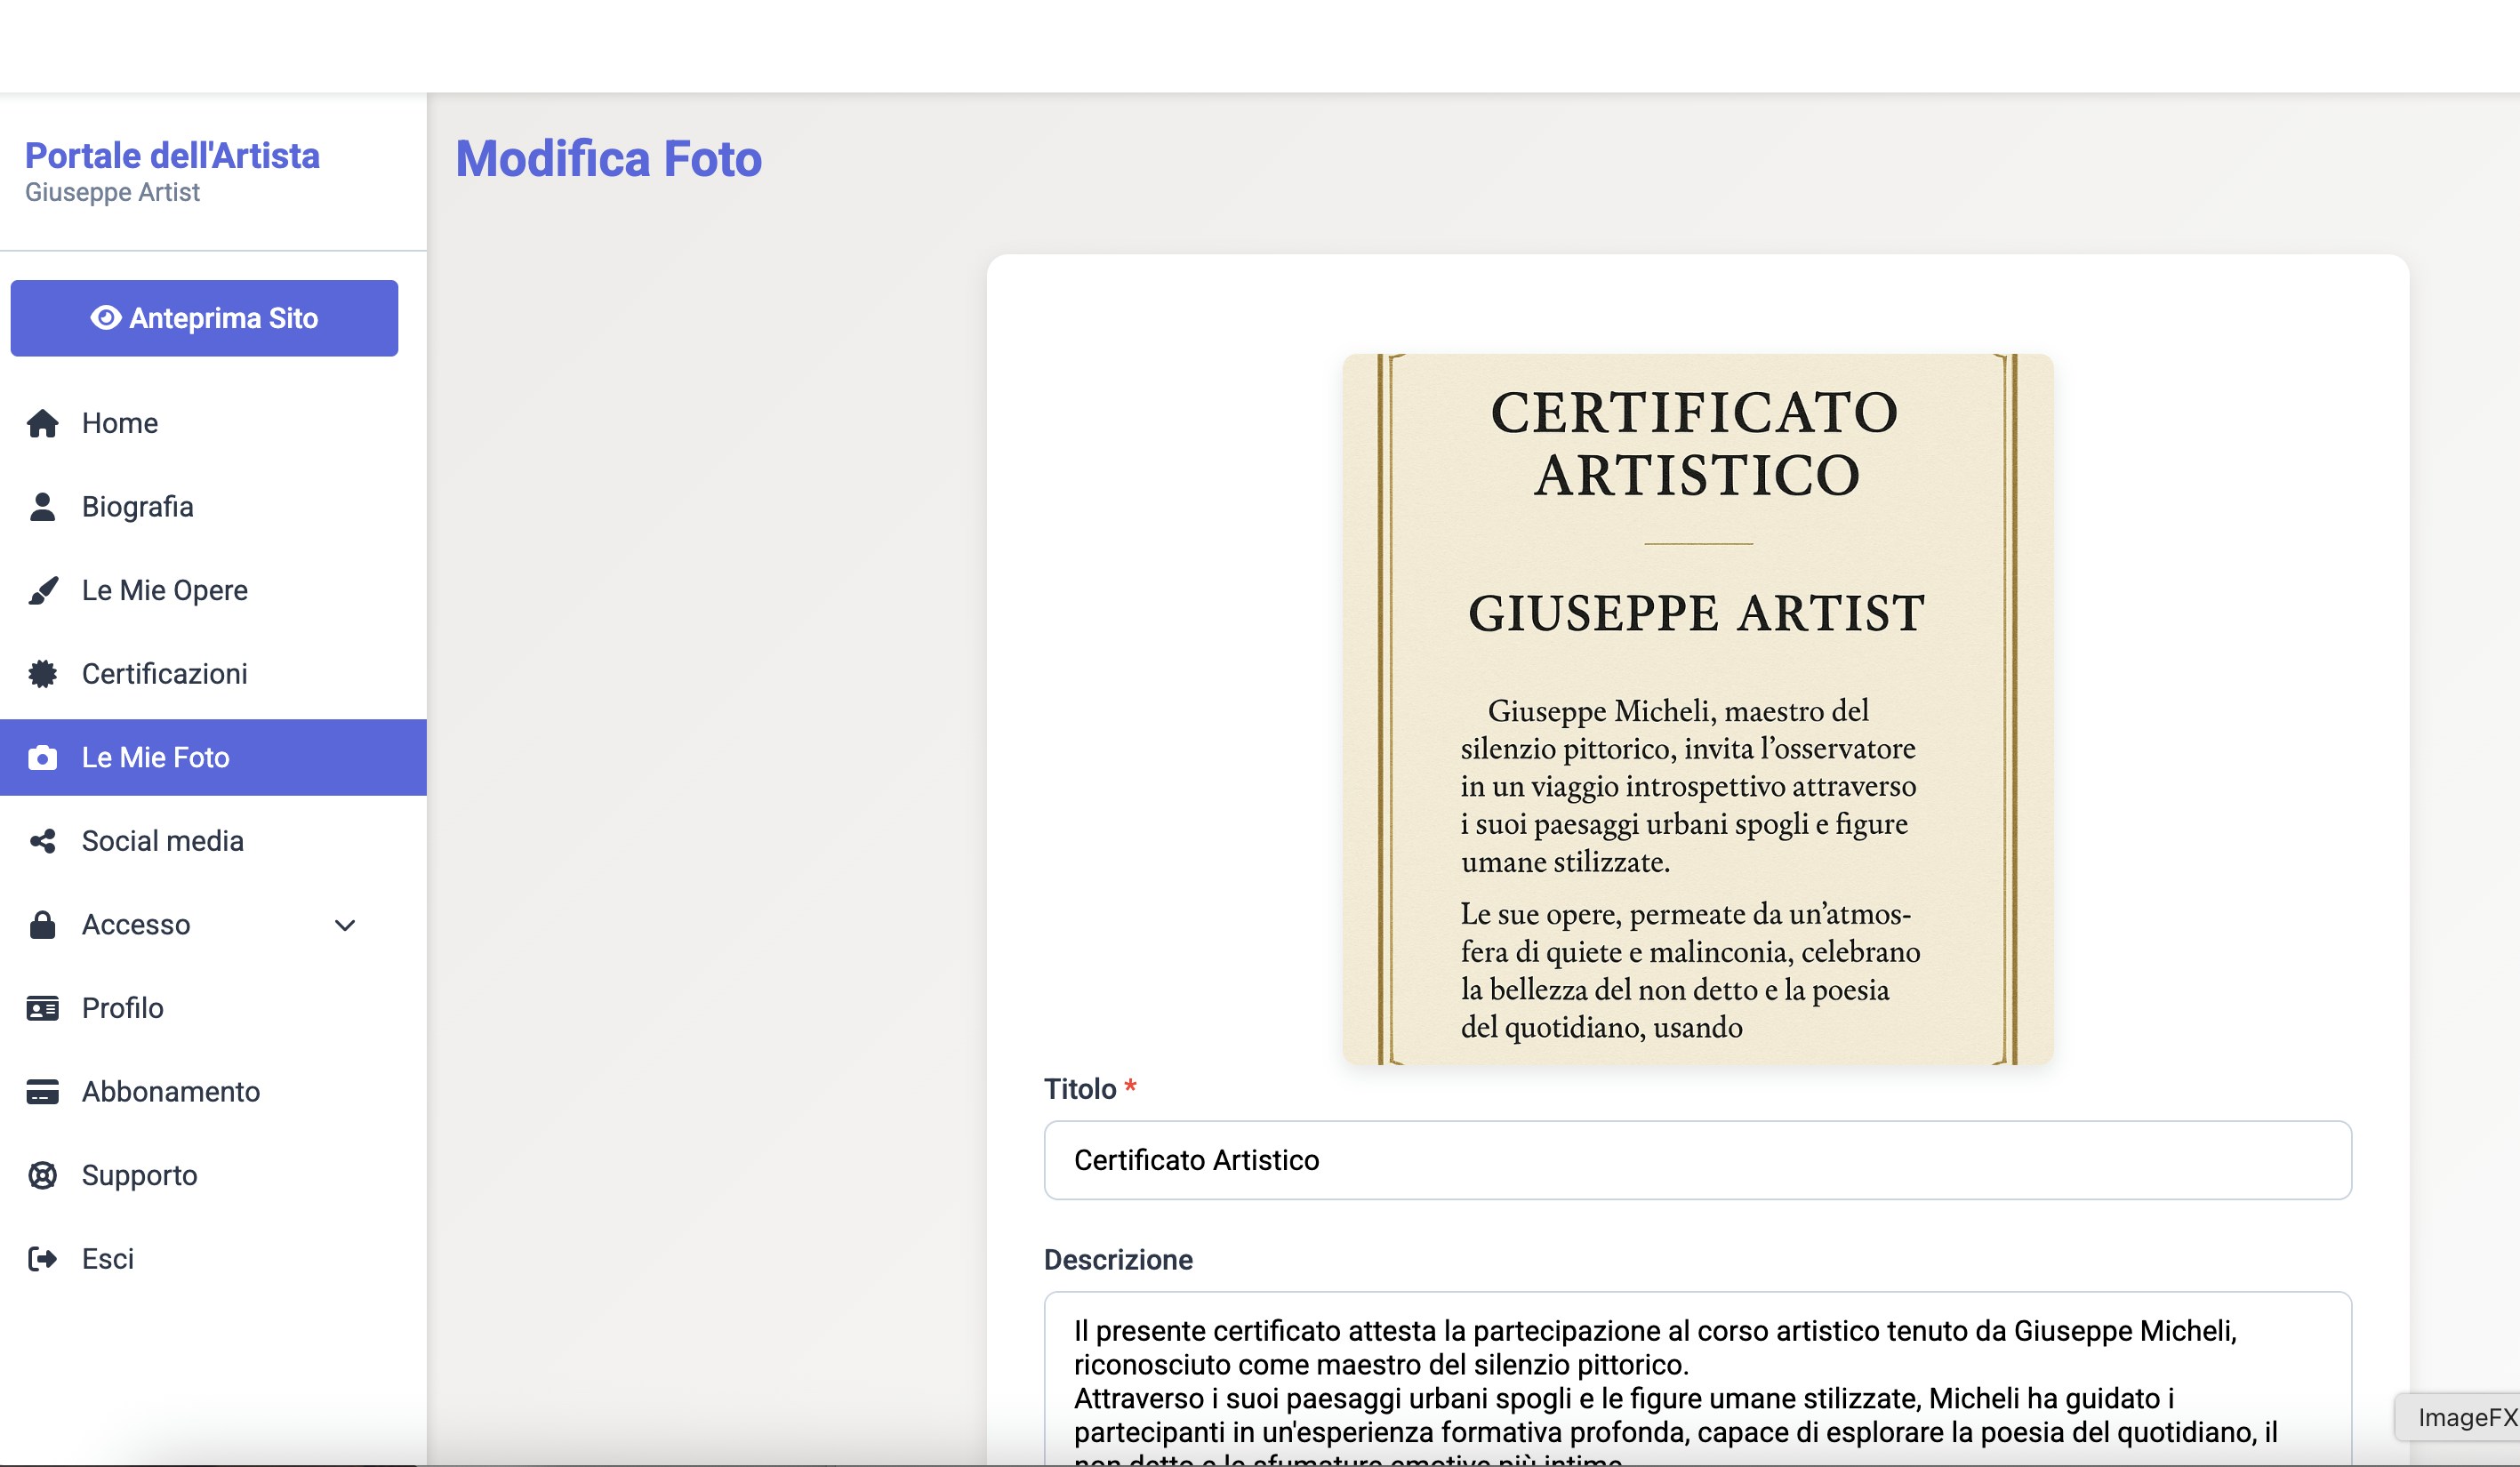Screen dimensions: 2520x1467
Task: Click the Modifica Foto page heading
Action: [608, 159]
